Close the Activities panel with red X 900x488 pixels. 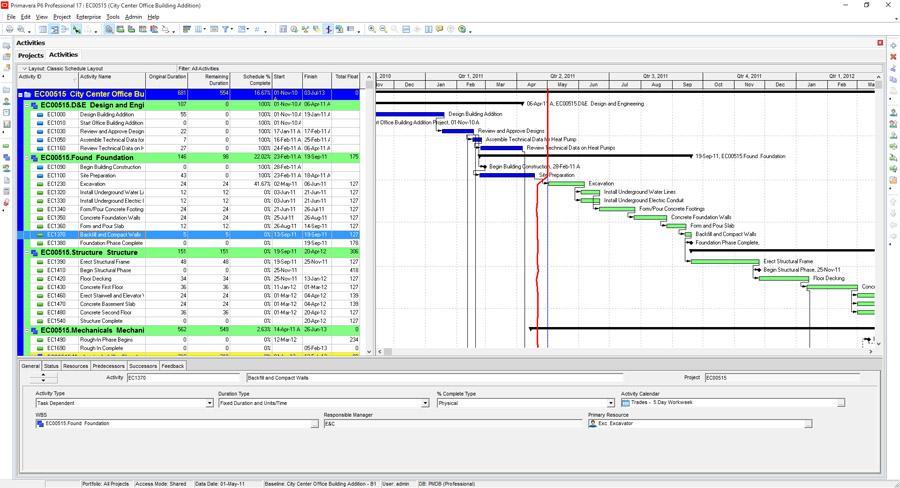[x=880, y=43]
